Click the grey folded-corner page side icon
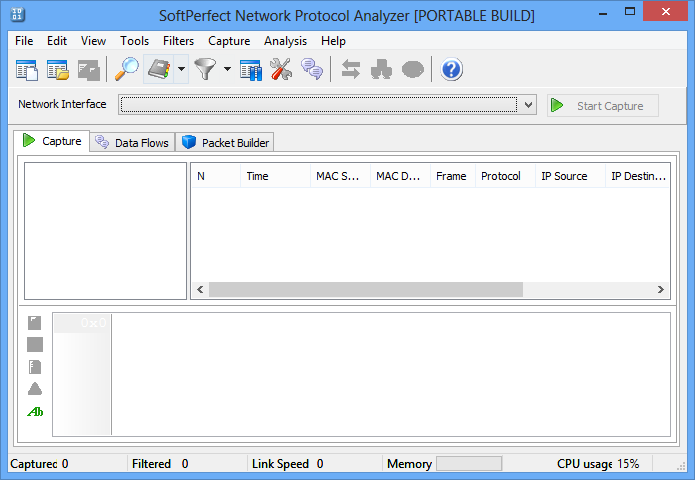The width and height of the screenshot is (695, 480). click(x=35, y=323)
